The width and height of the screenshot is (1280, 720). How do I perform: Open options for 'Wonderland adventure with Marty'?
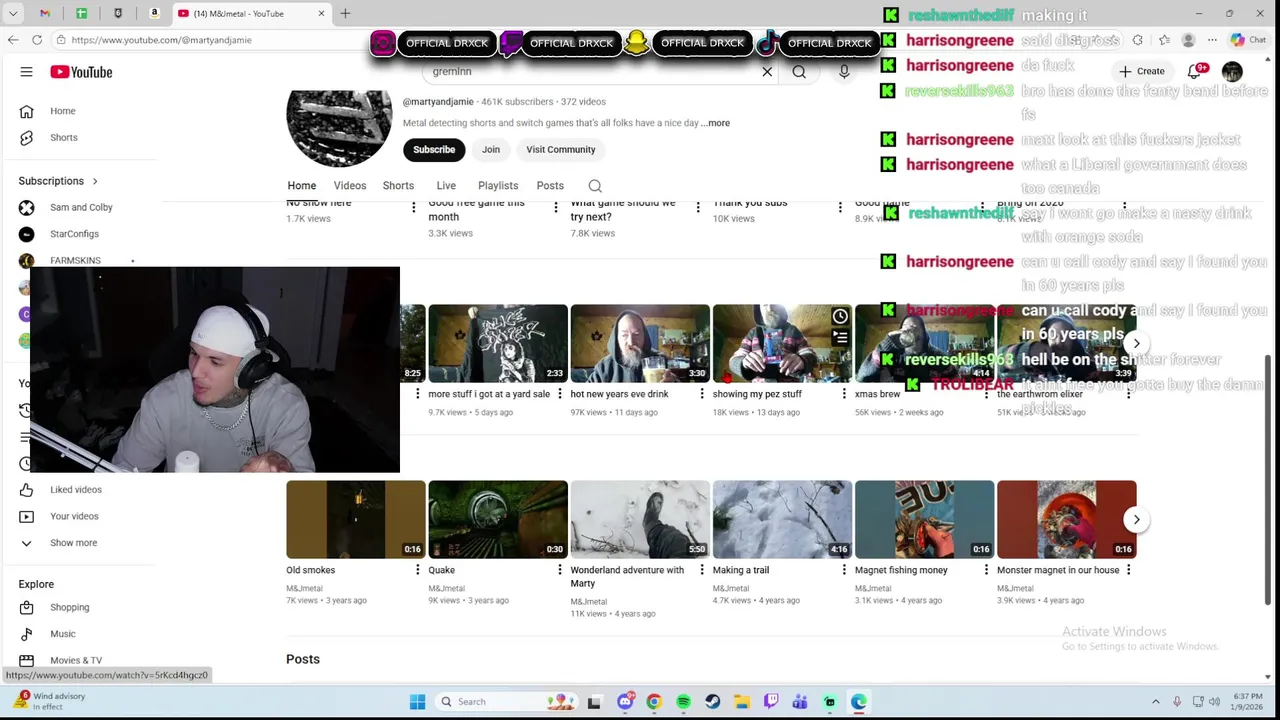coord(702,570)
